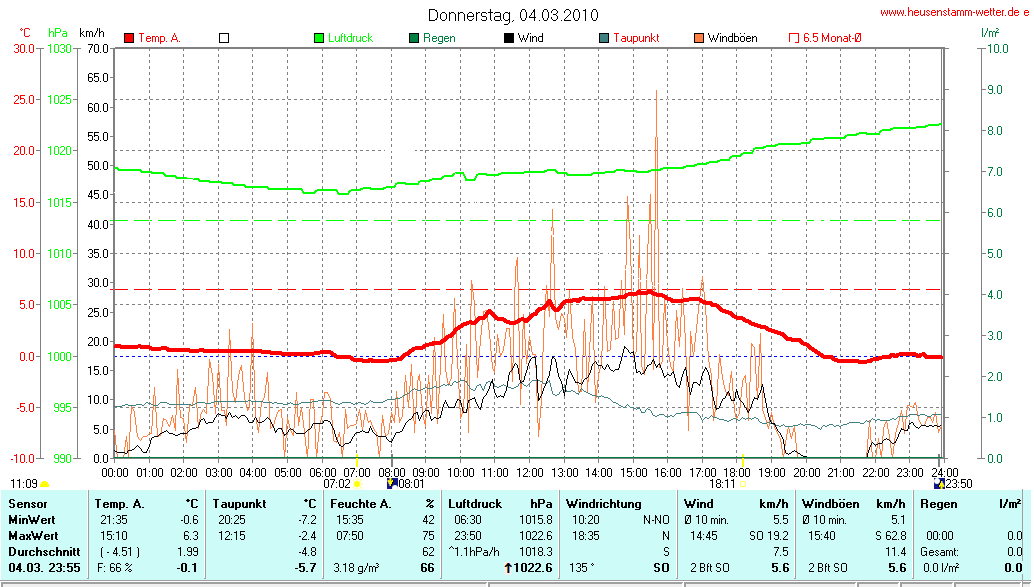Image resolution: width=1034 pixels, height=587 pixels.
Task: Click the 6.5 Monat-Ø legend marker
Action: [794, 38]
